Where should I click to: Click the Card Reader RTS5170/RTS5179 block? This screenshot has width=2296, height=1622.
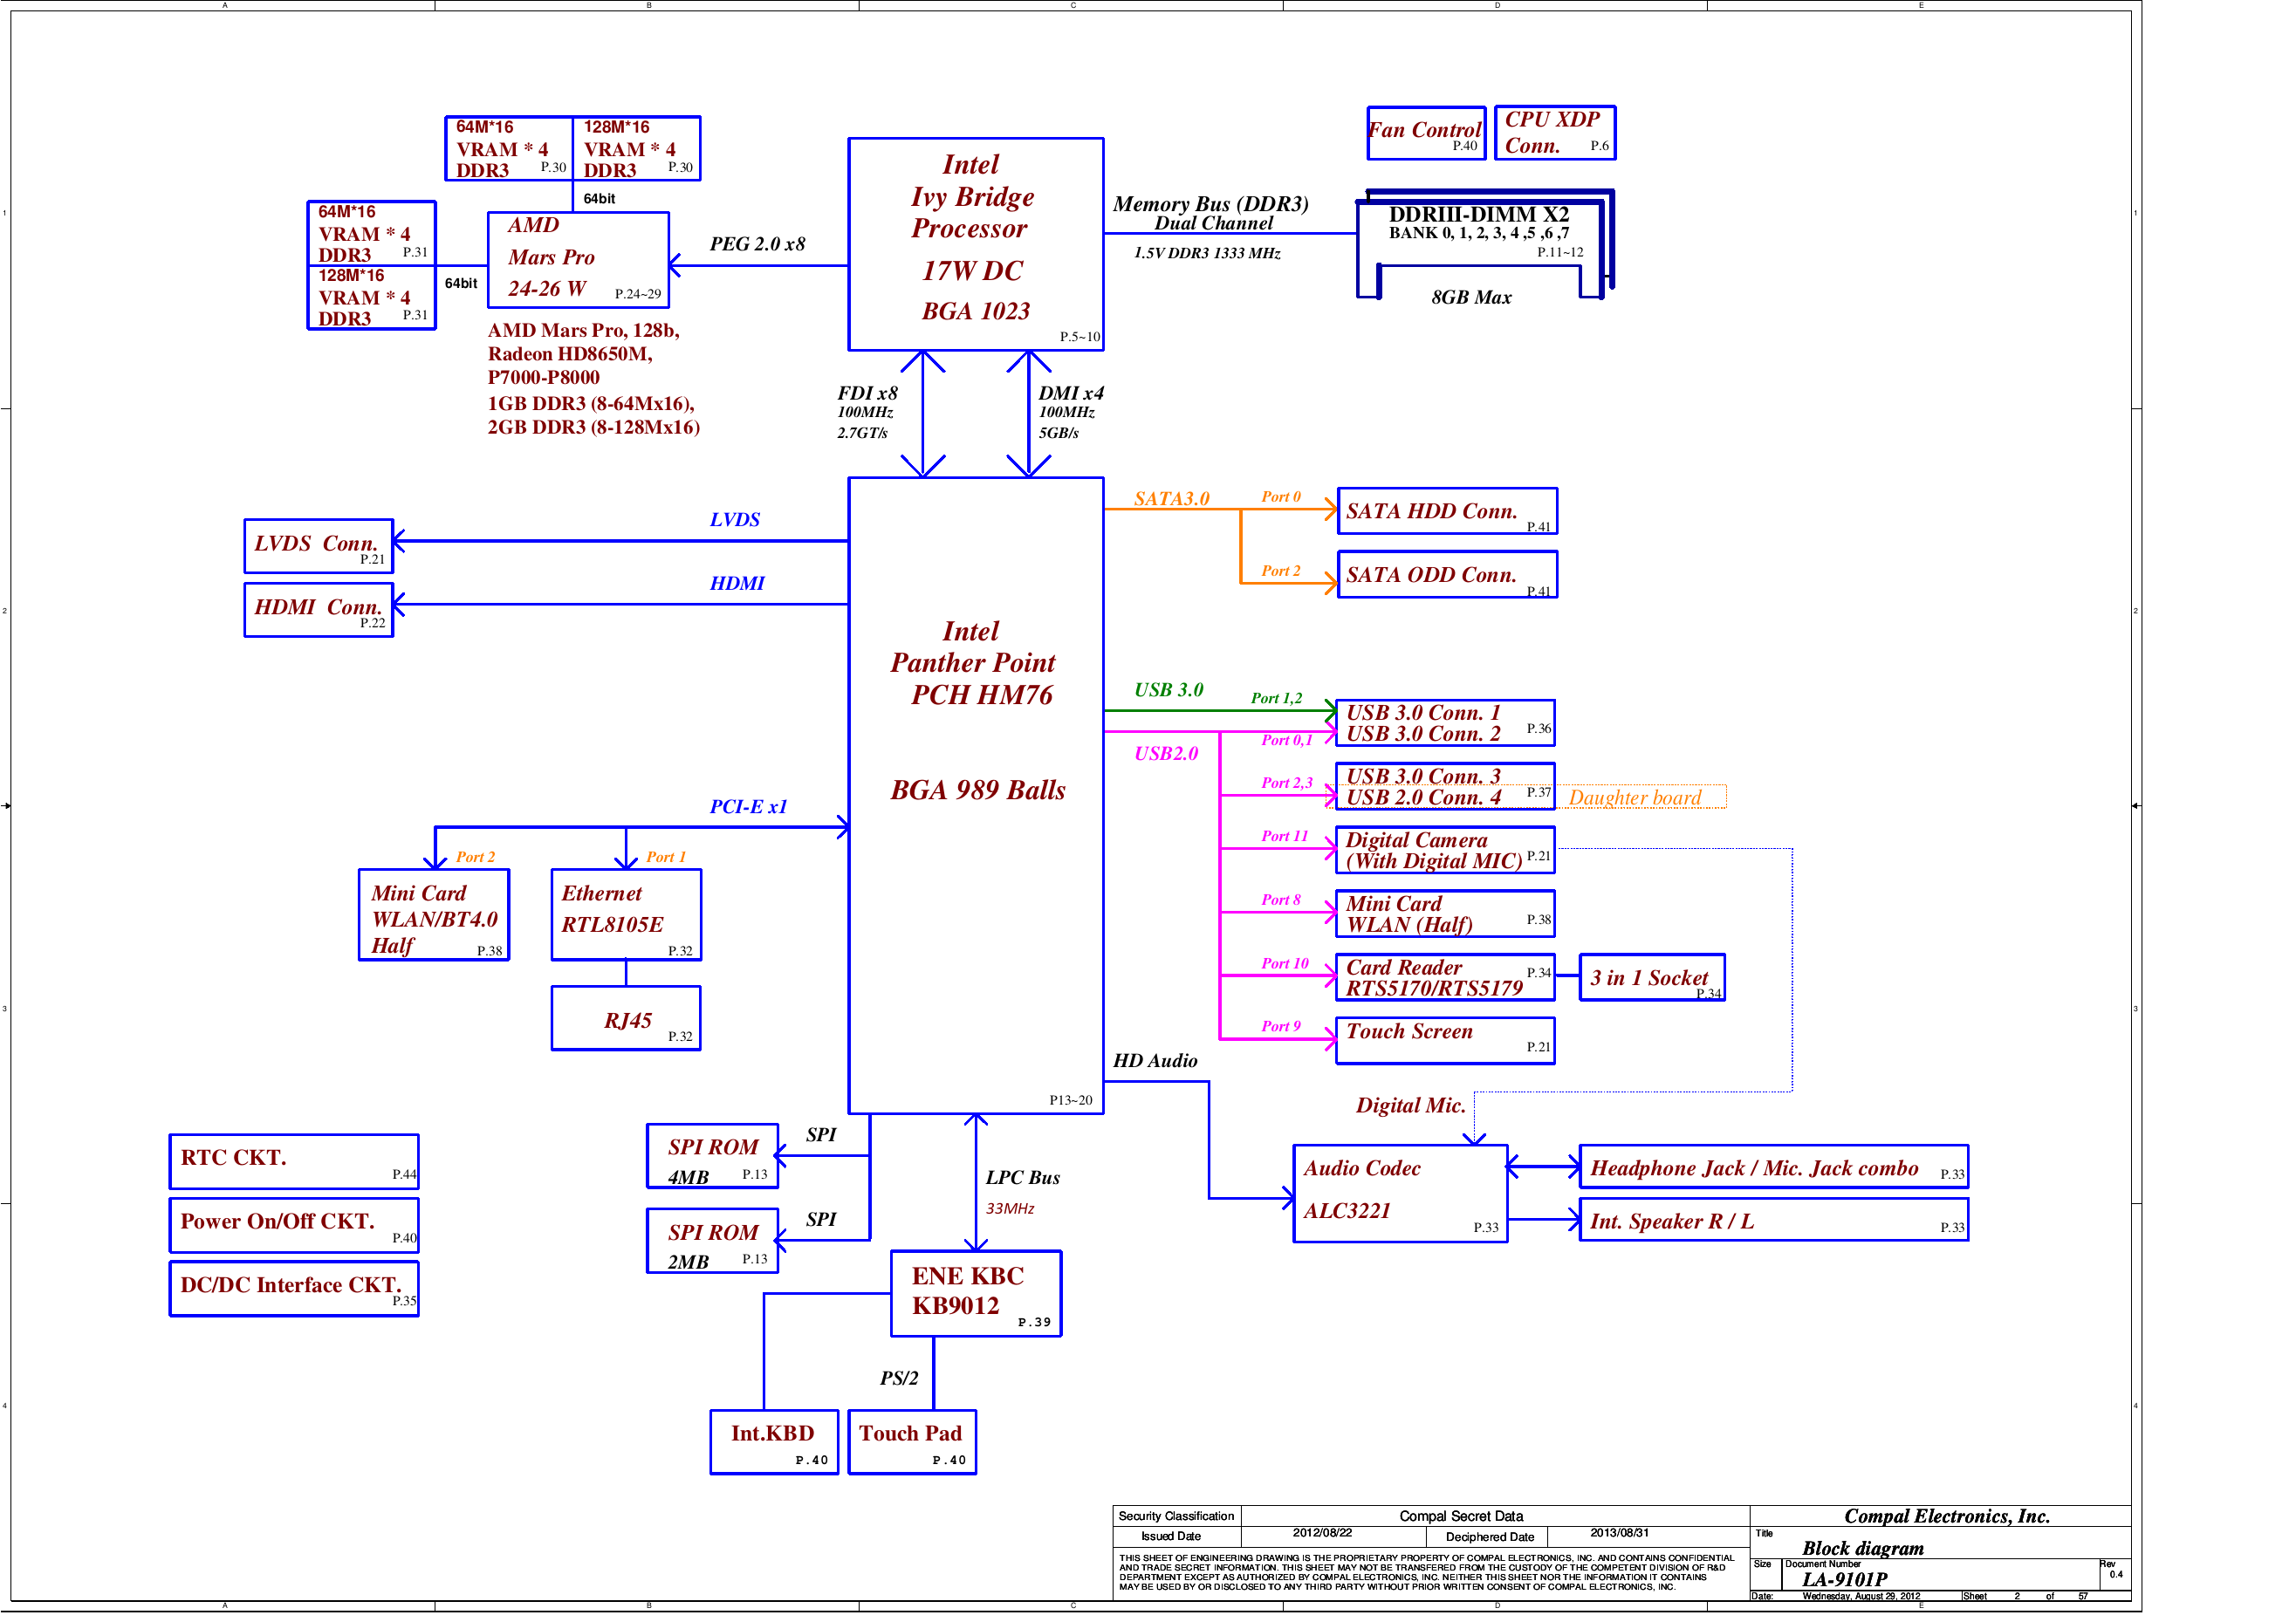click(1445, 977)
